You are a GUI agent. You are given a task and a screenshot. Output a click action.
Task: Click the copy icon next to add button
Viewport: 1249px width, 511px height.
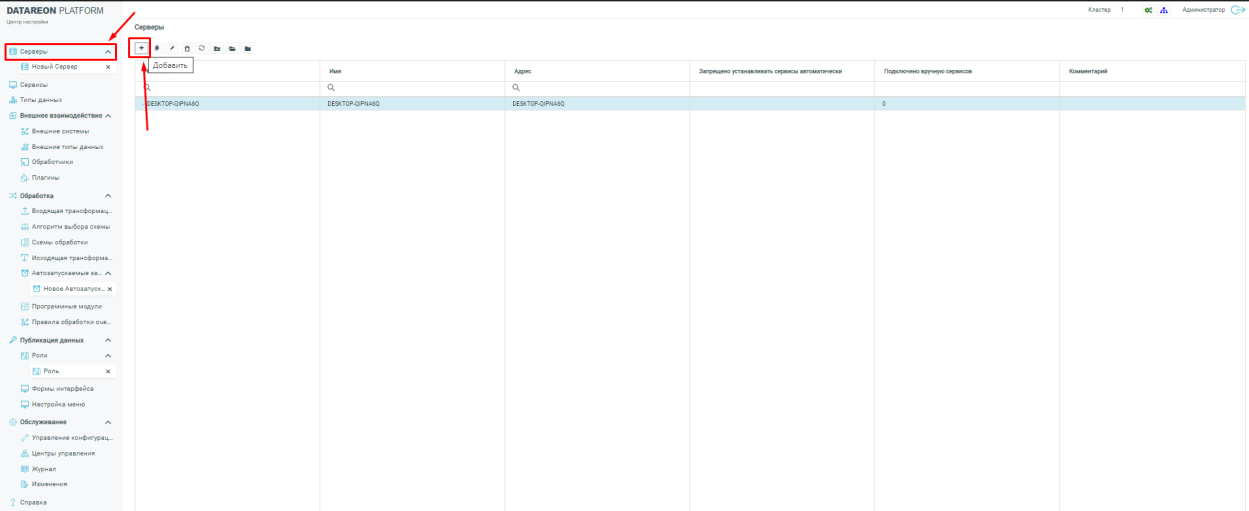[x=157, y=48]
